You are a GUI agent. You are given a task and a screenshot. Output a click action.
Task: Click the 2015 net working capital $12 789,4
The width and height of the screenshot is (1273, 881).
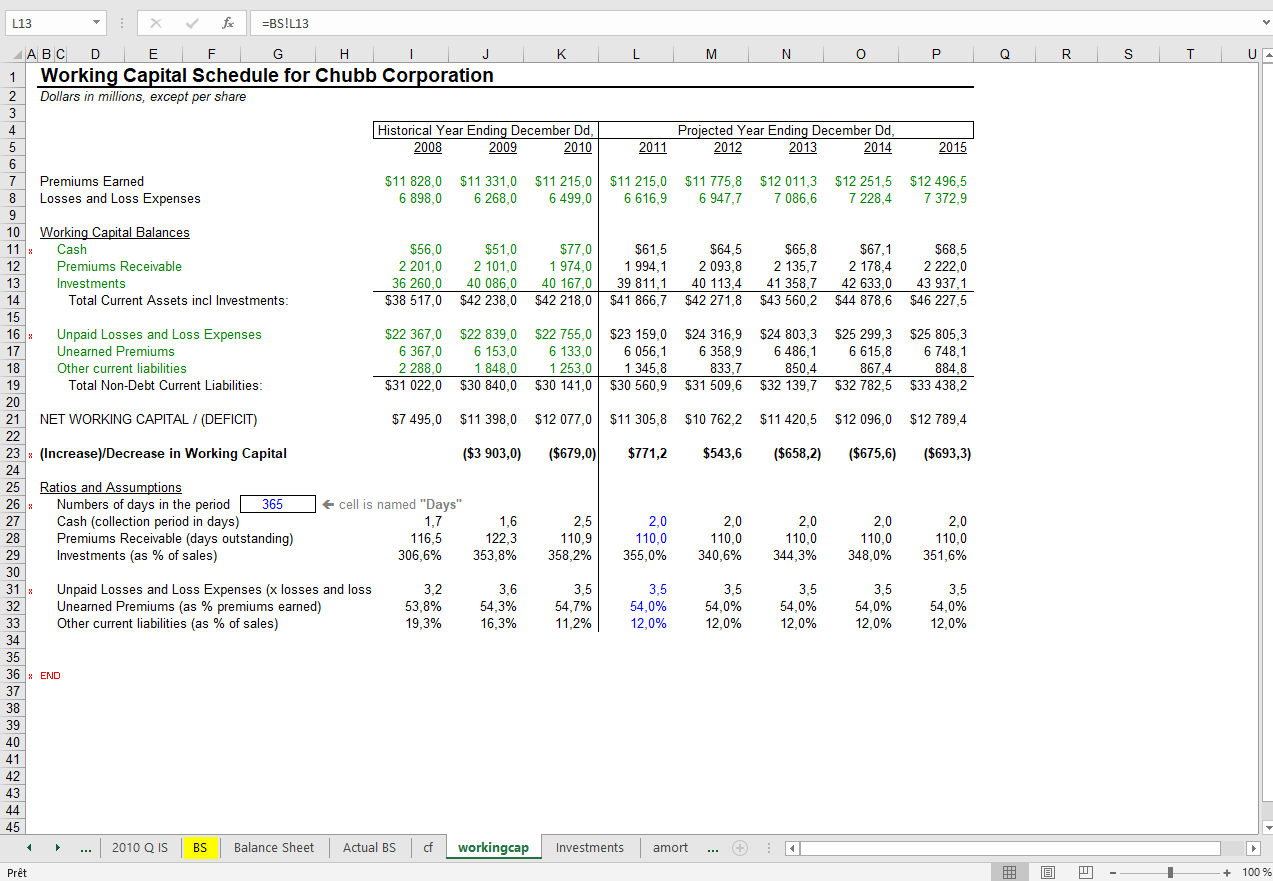point(938,419)
